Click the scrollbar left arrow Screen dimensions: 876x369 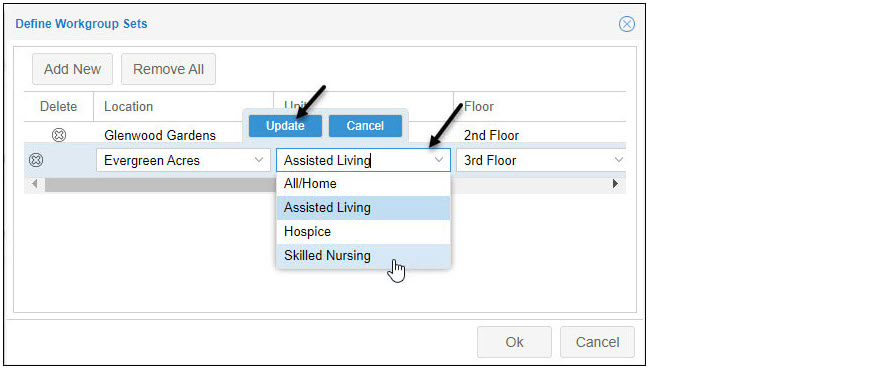[x=35, y=183]
